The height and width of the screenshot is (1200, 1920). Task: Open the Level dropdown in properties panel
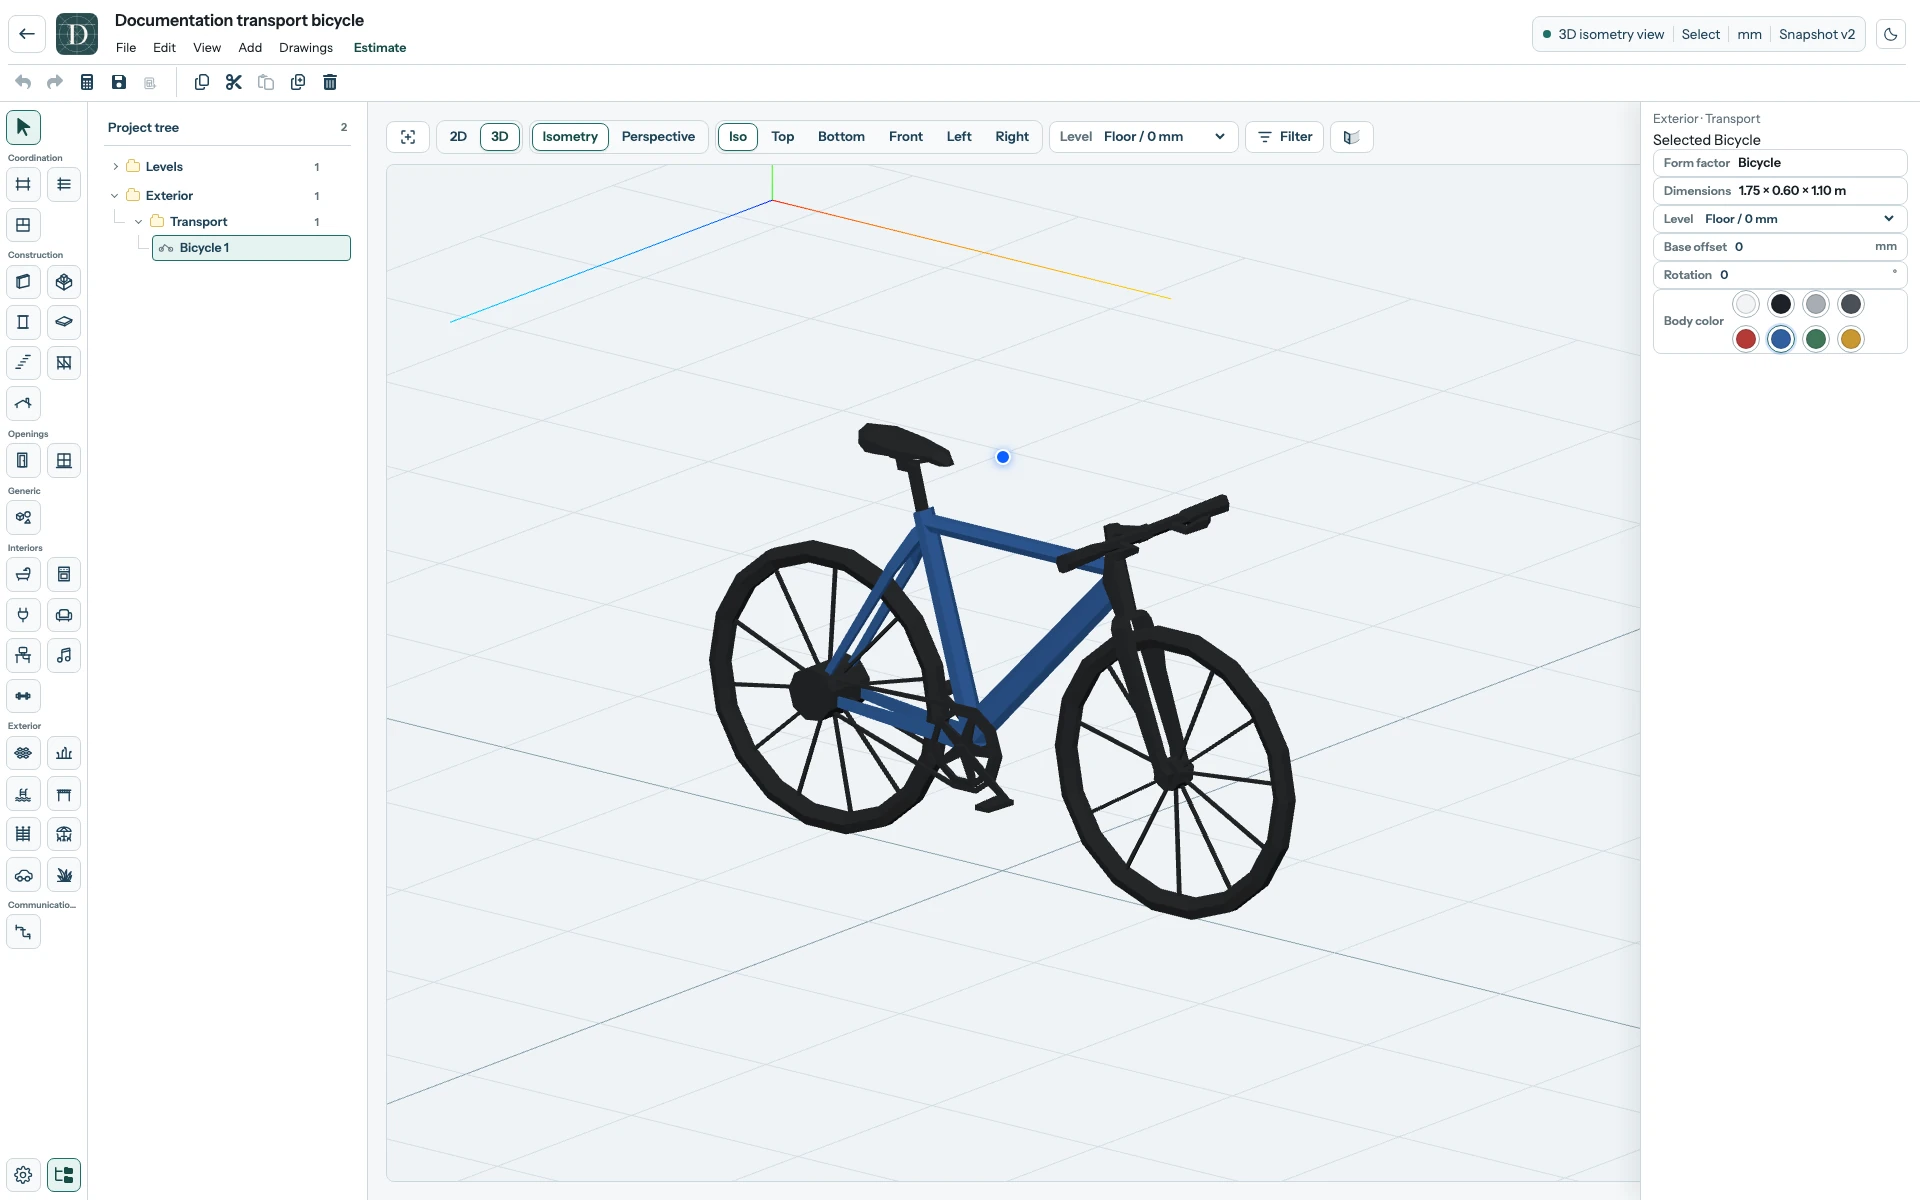coord(1780,219)
